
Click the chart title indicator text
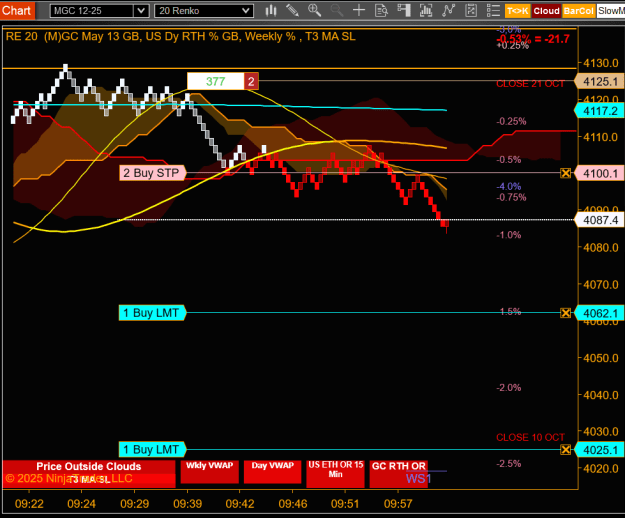coord(181,37)
